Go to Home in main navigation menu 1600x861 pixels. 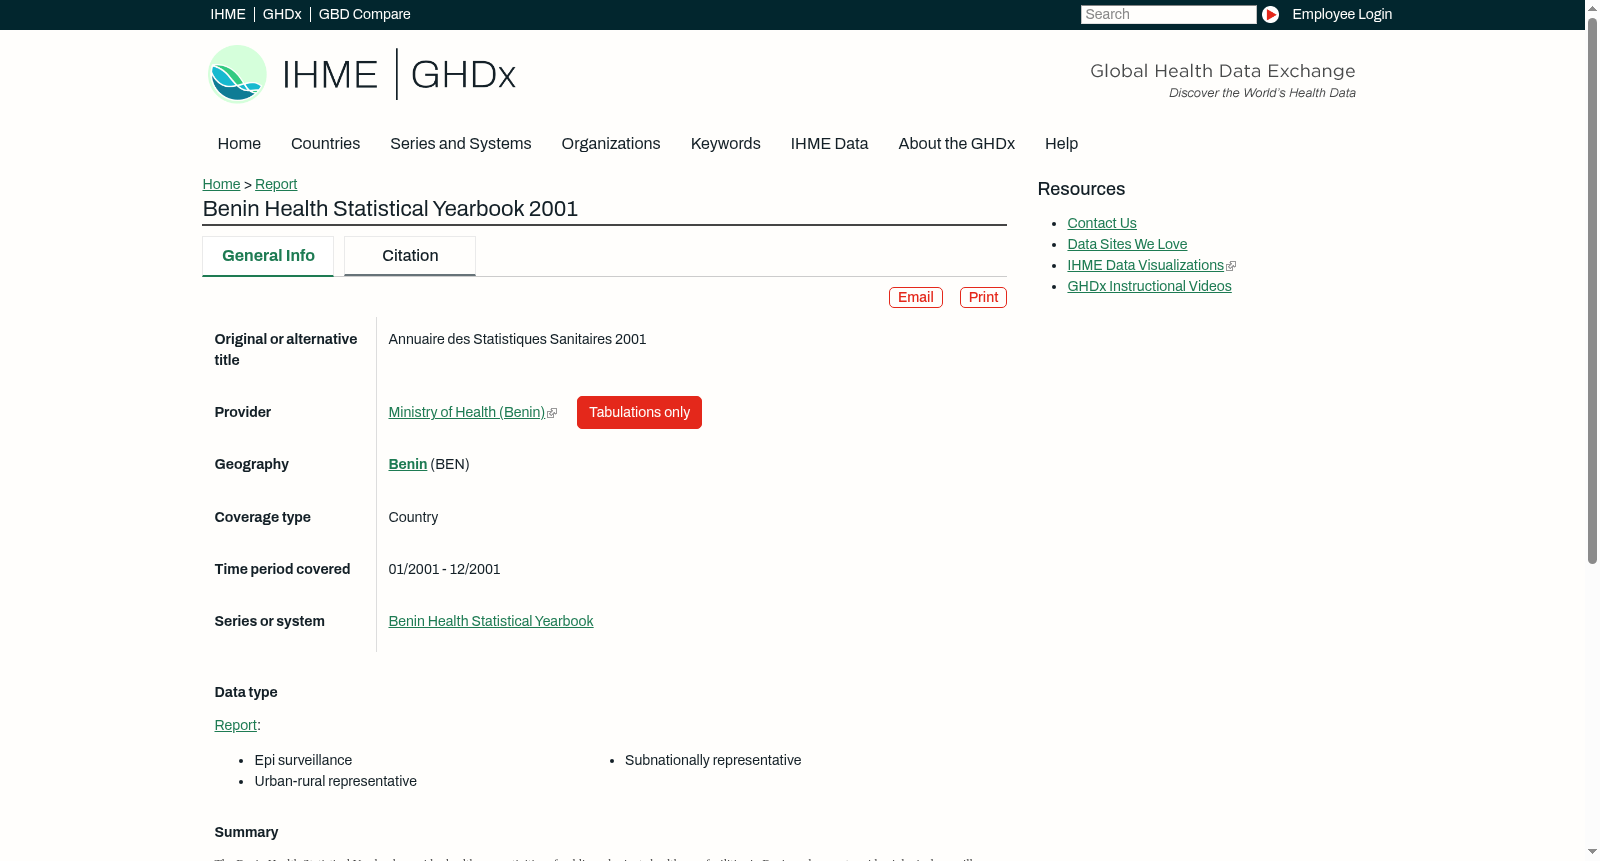(x=239, y=144)
